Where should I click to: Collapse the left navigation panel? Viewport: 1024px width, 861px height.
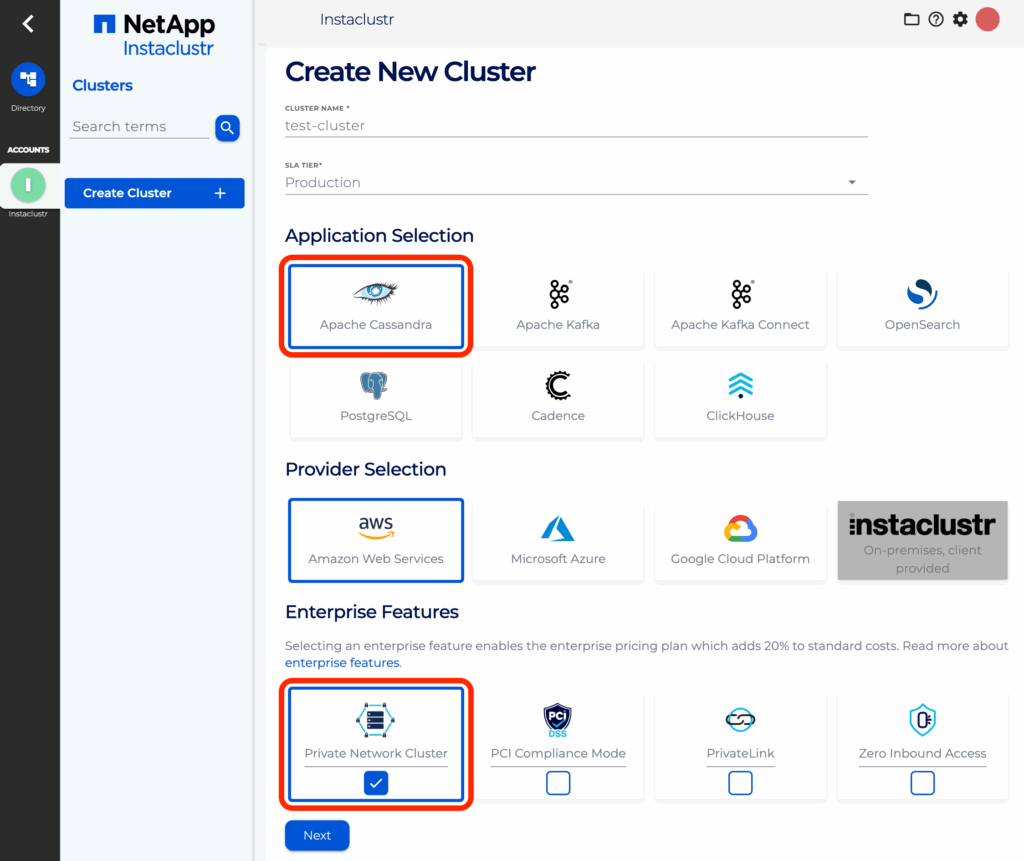[x=29, y=22]
